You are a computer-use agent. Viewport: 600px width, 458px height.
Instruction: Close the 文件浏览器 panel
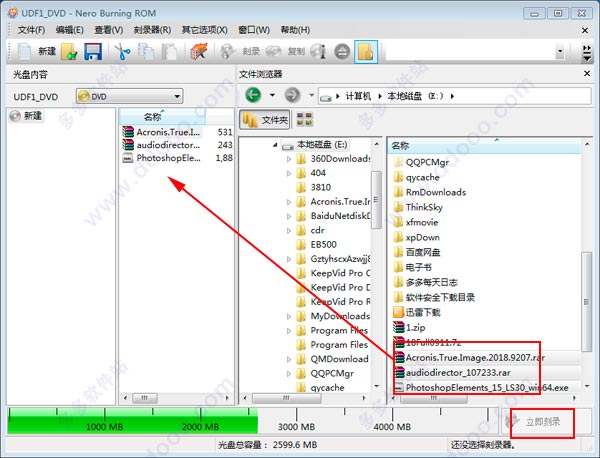coord(587,73)
